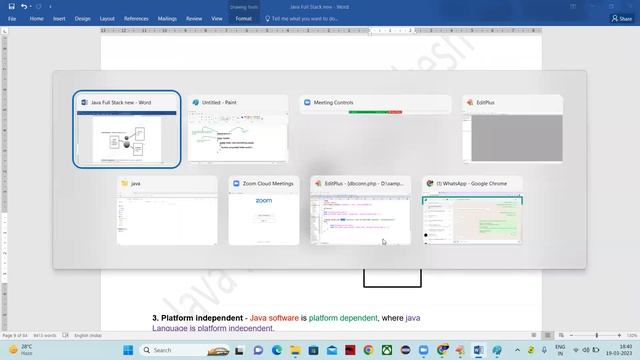
Task: Click taskbar Search box
Action: click(x=185, y=350)
